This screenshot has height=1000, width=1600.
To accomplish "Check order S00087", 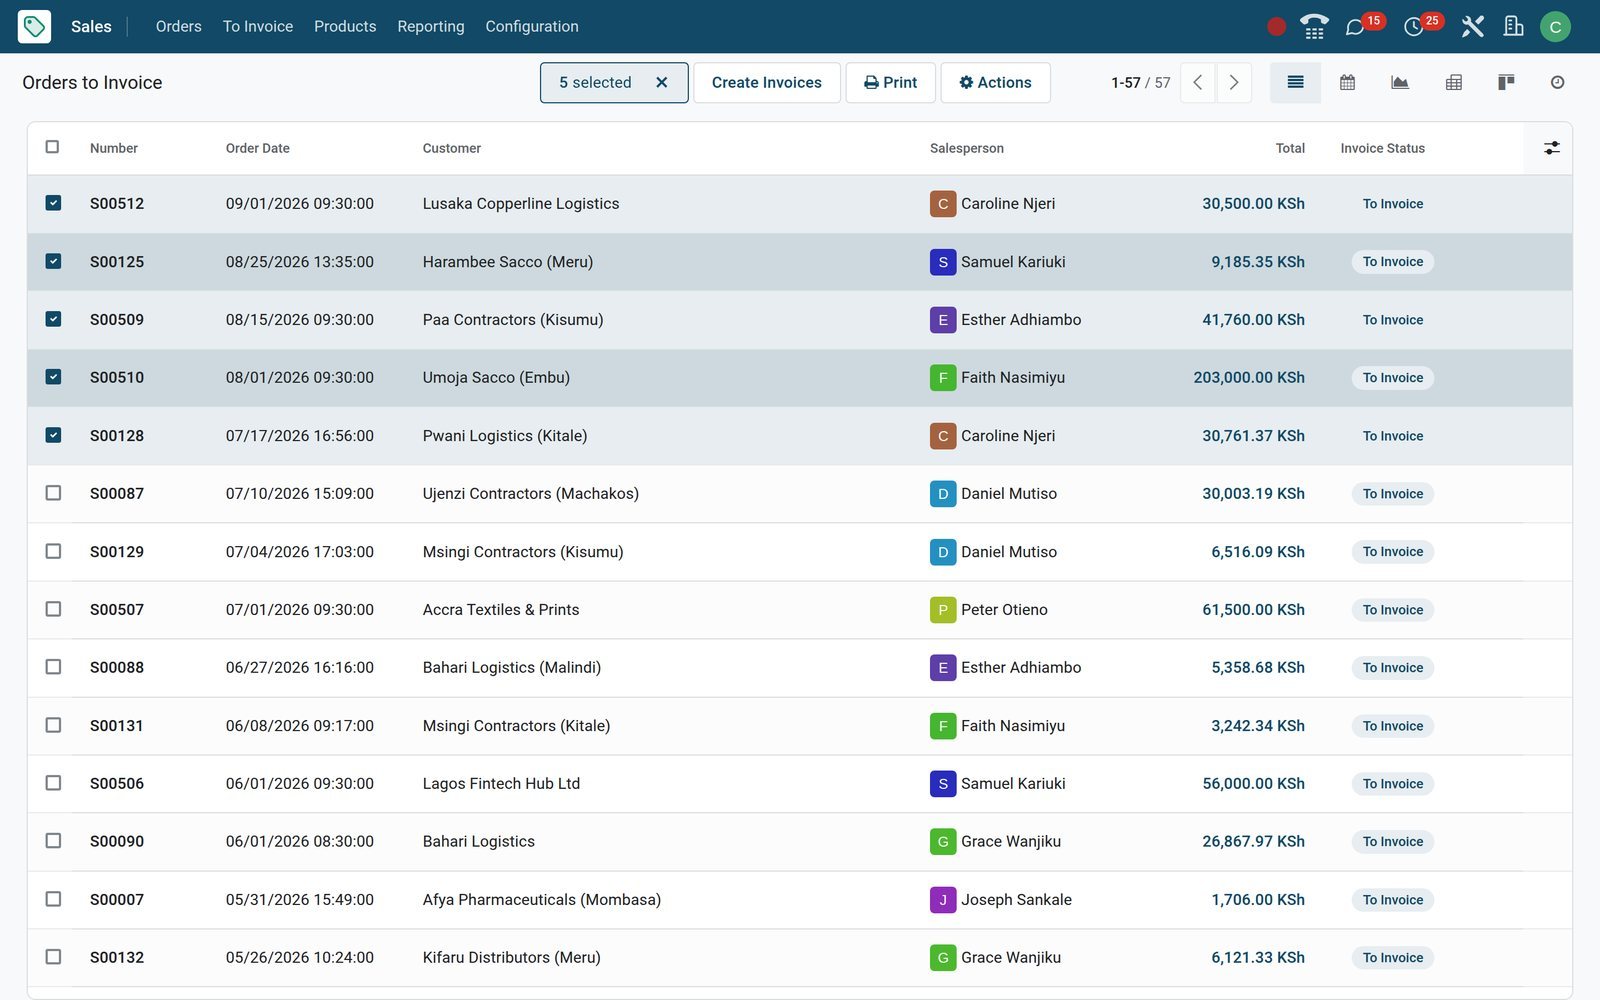I will point(54,493).
